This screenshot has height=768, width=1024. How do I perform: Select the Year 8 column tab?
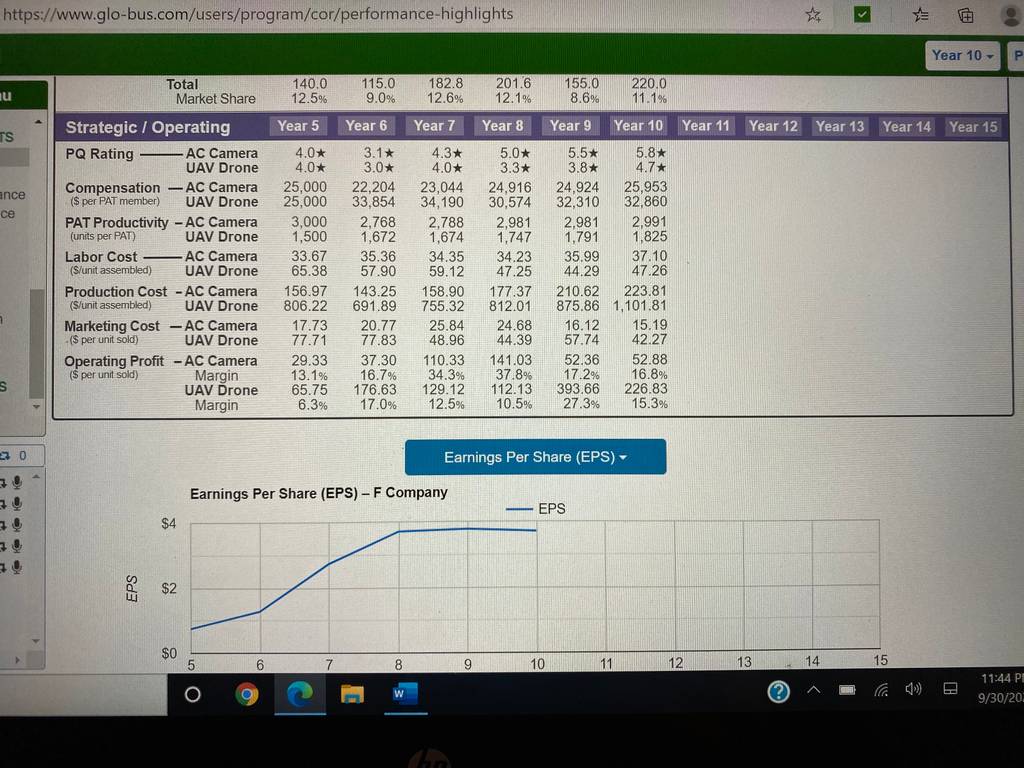pos(502,126)
